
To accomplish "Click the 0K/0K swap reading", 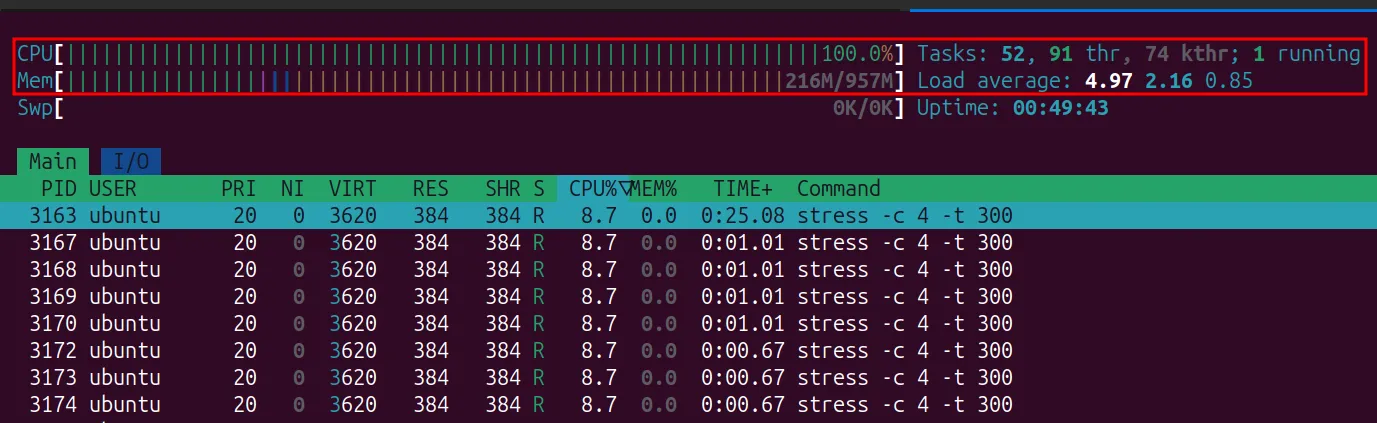I will (863, 107).
